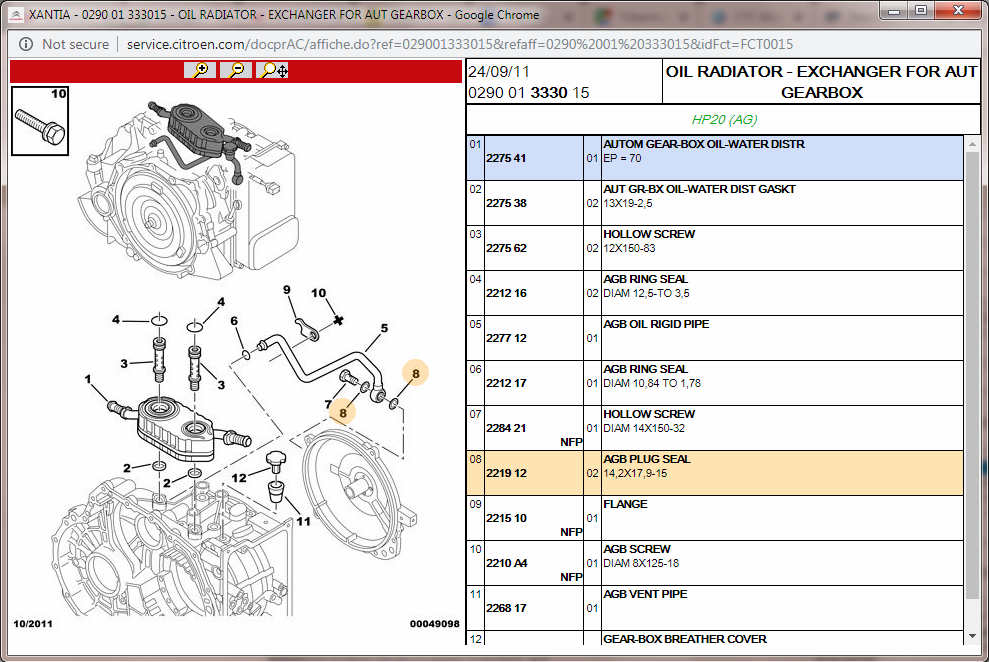The height and width of the screenshot is (662, 989).
Task: Click AGB RING SEAL DIAM 12,5-TO 3,5
Action: coord(646,286)
